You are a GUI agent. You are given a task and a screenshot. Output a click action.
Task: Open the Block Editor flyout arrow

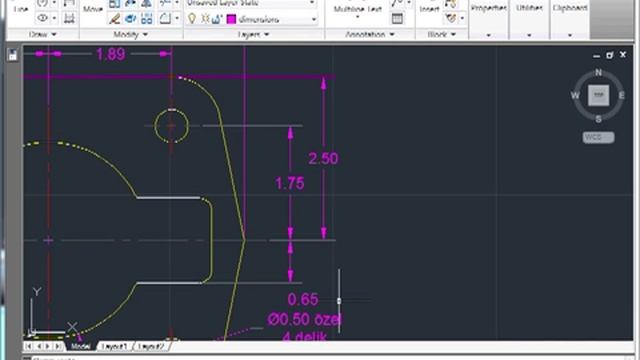click(x=462, y=18)
